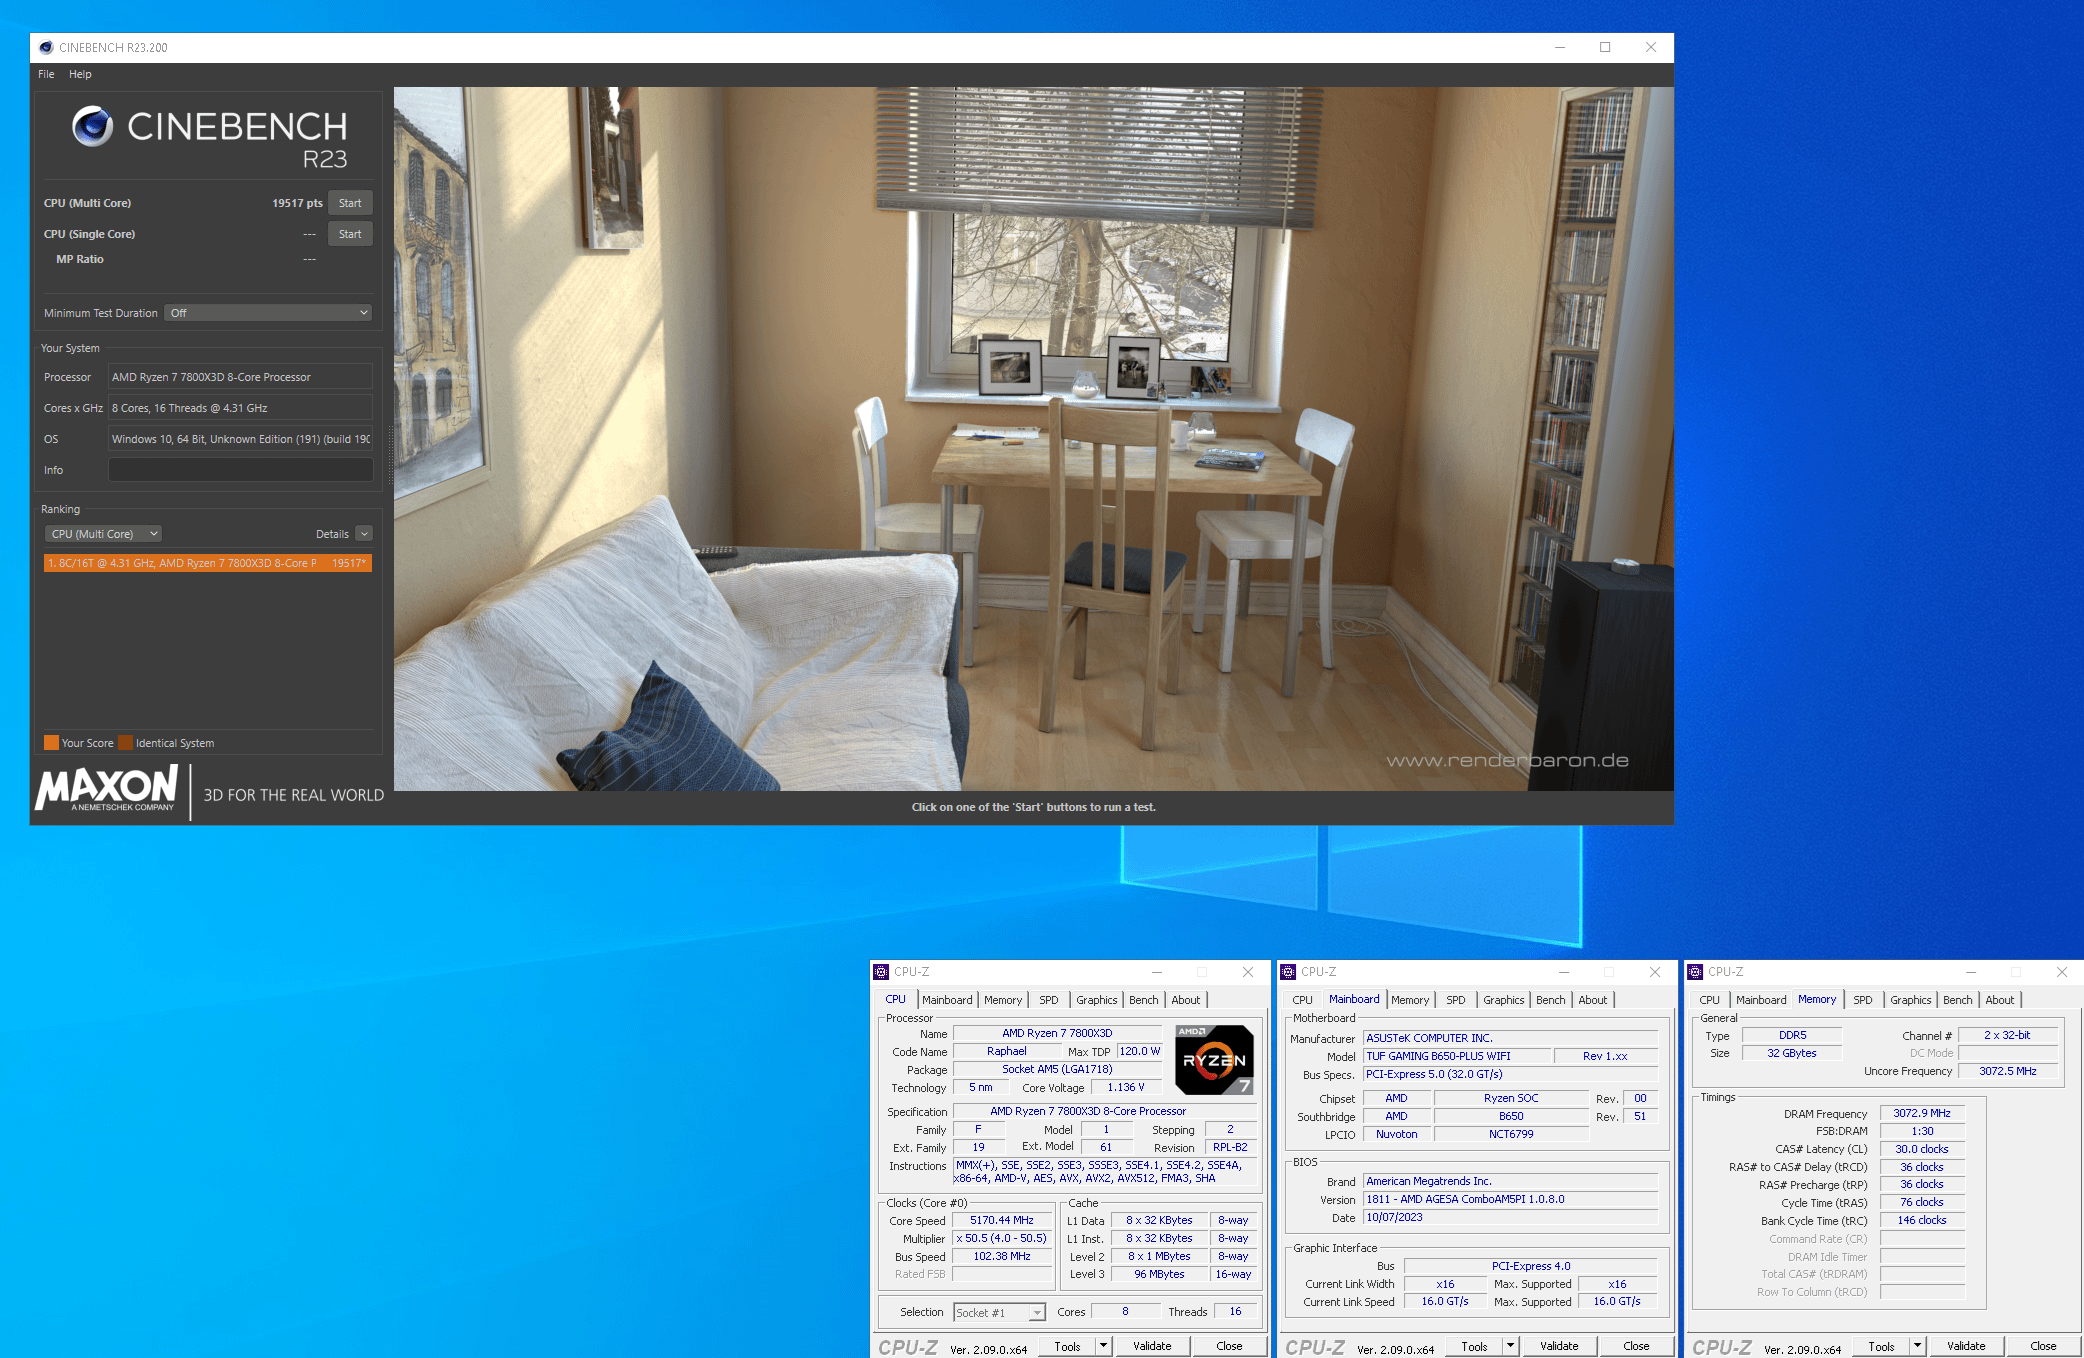
Task: Open Tools dropdown arrow in CPU-Z Memory window
Action: coord(1918,1346)
